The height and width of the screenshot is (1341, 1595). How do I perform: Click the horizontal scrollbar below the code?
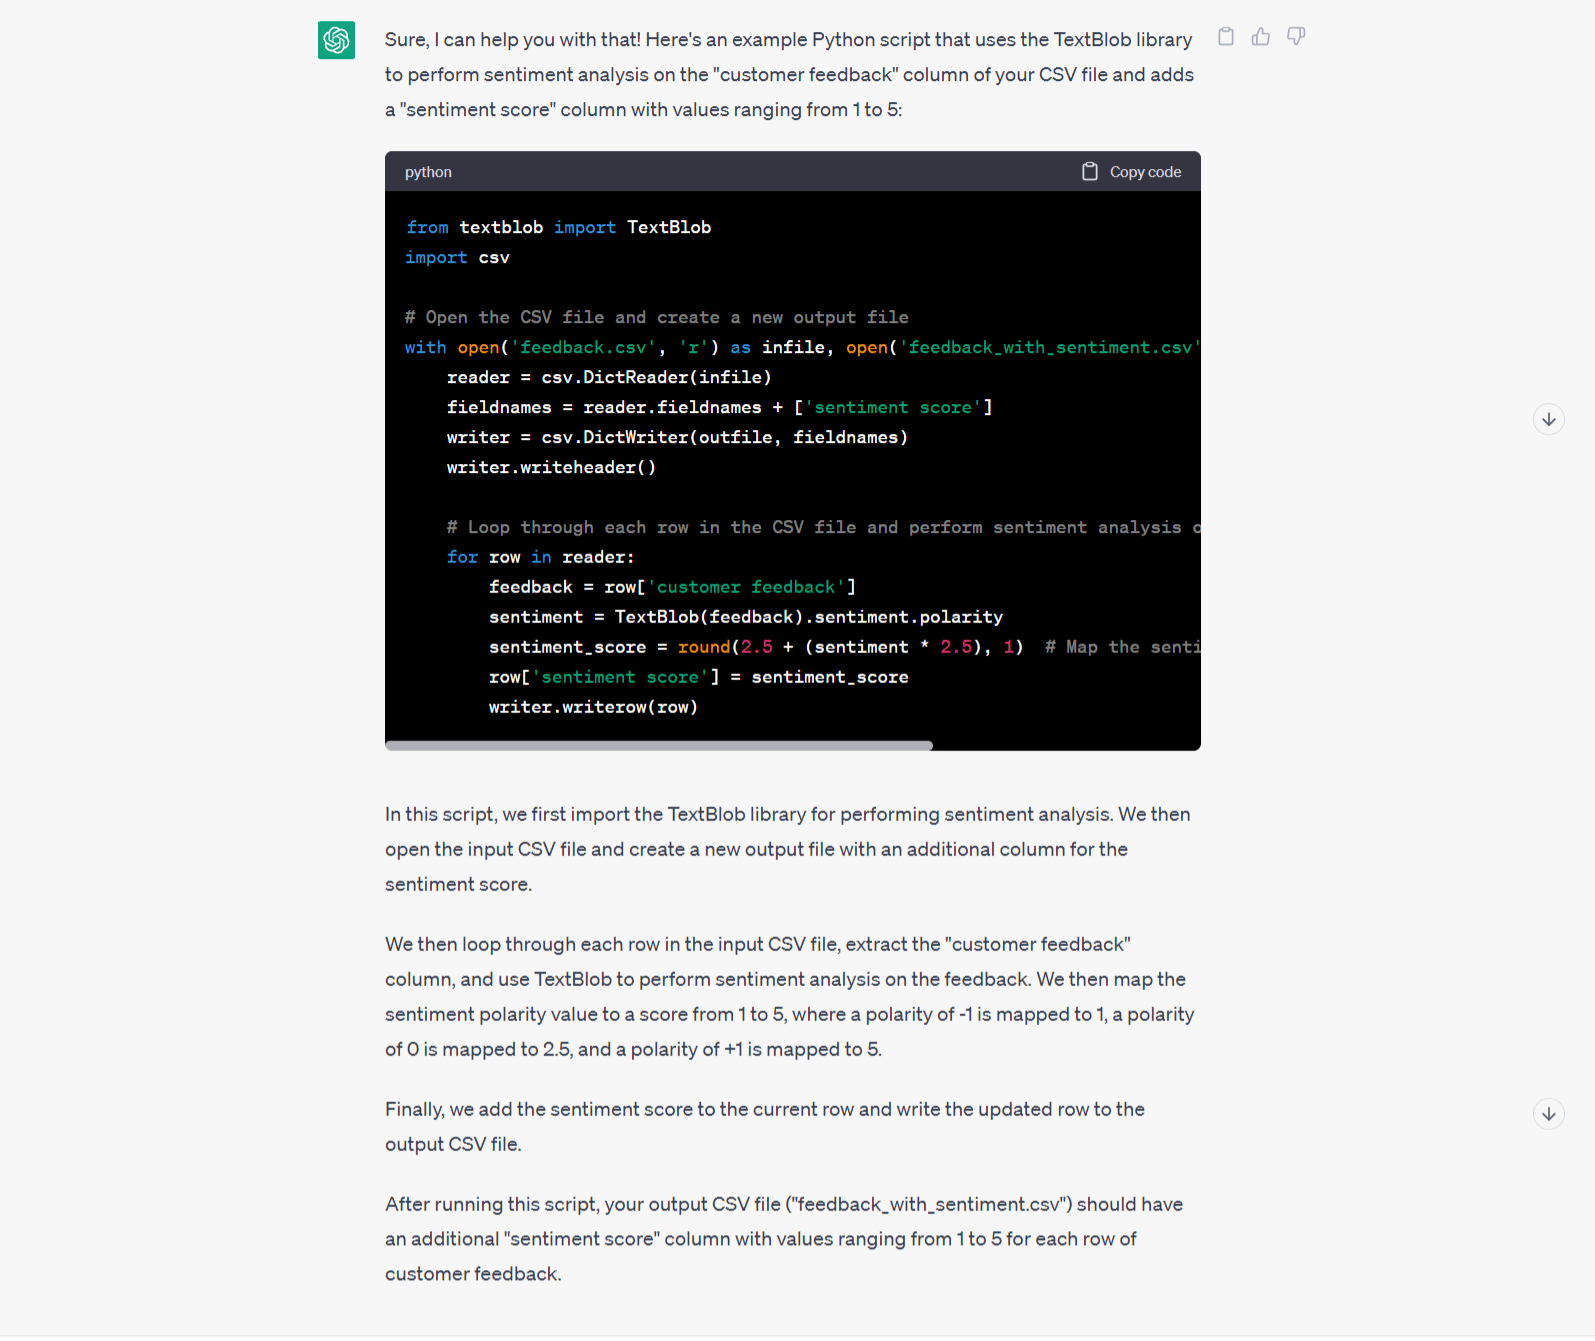point(658,745)
